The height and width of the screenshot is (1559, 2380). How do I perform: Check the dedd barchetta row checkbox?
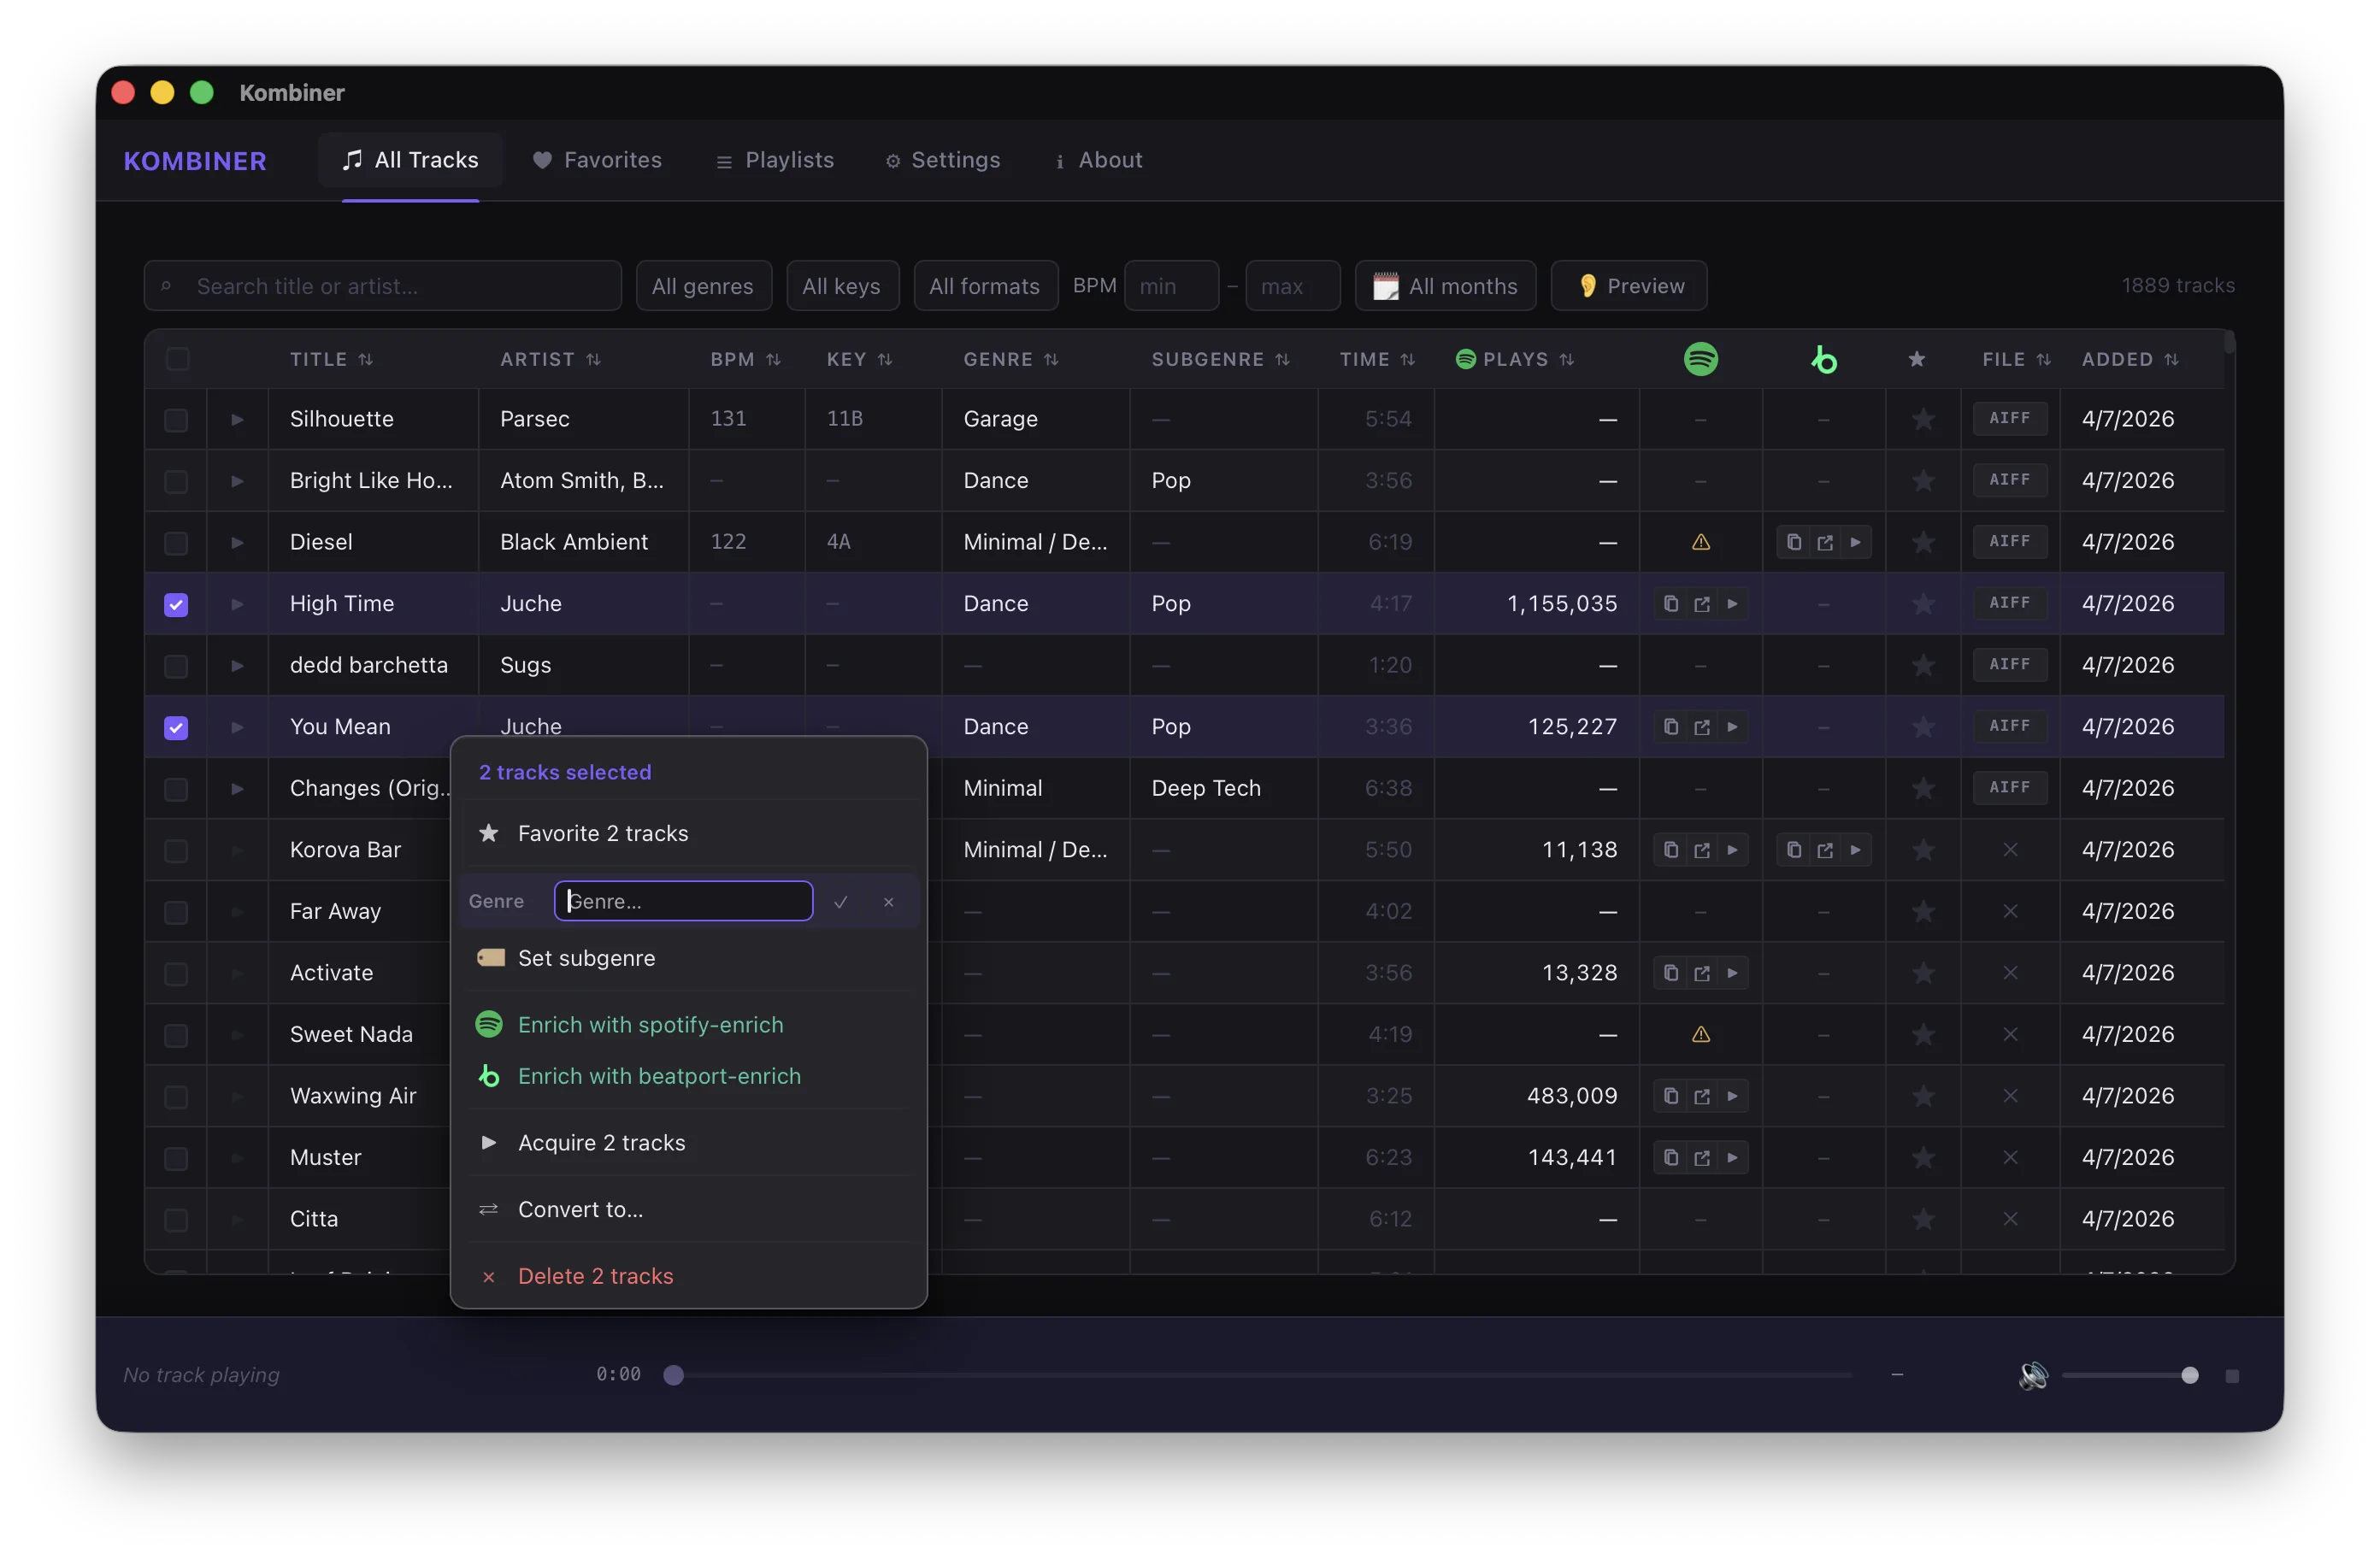coord(176,666)
